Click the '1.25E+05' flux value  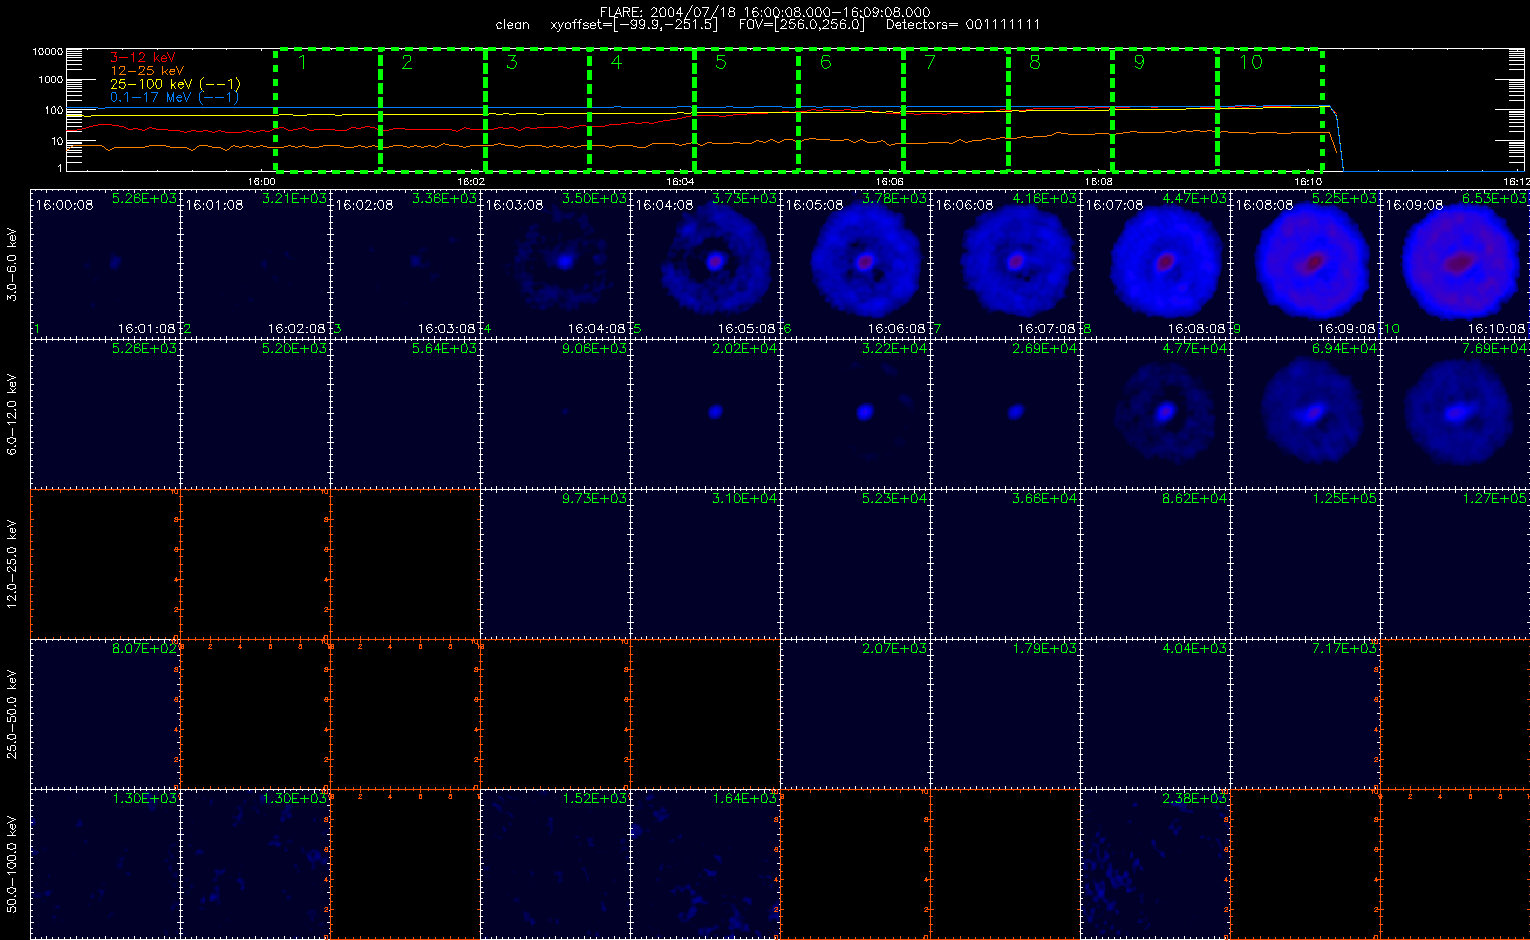pyautogui.click(x=1345, y=498)
